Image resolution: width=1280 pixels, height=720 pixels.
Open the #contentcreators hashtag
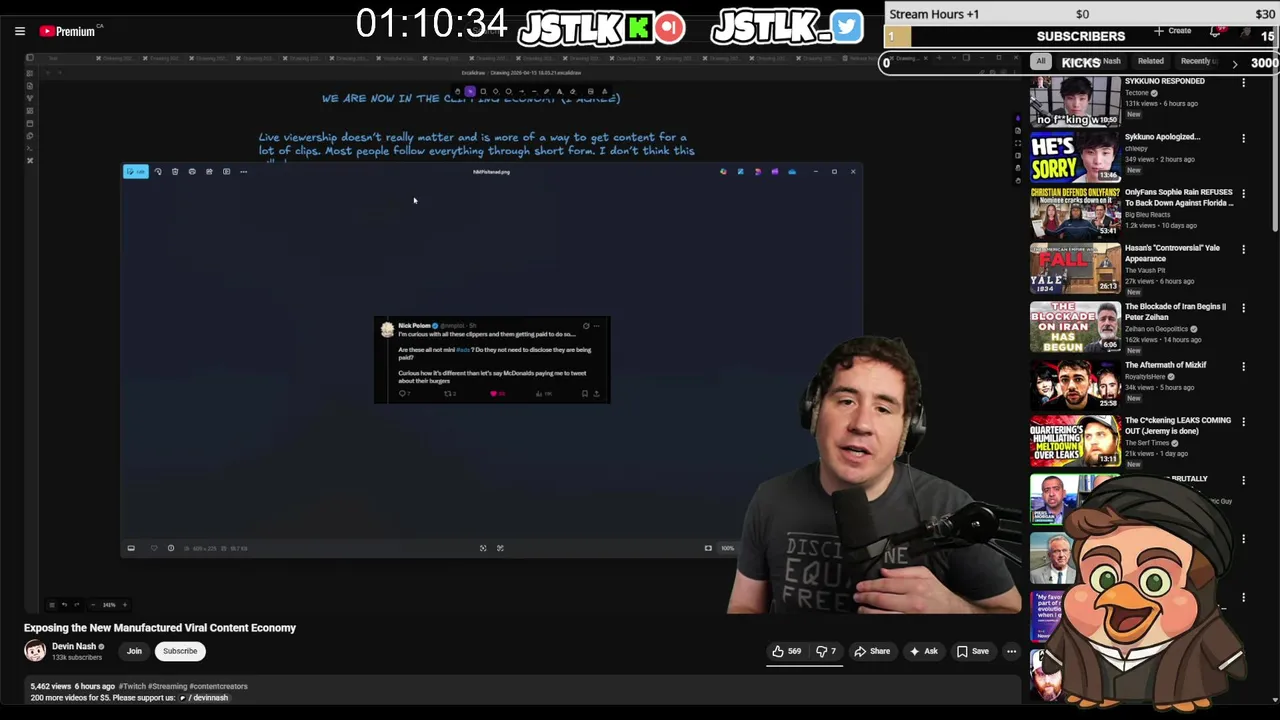point(218,686)
